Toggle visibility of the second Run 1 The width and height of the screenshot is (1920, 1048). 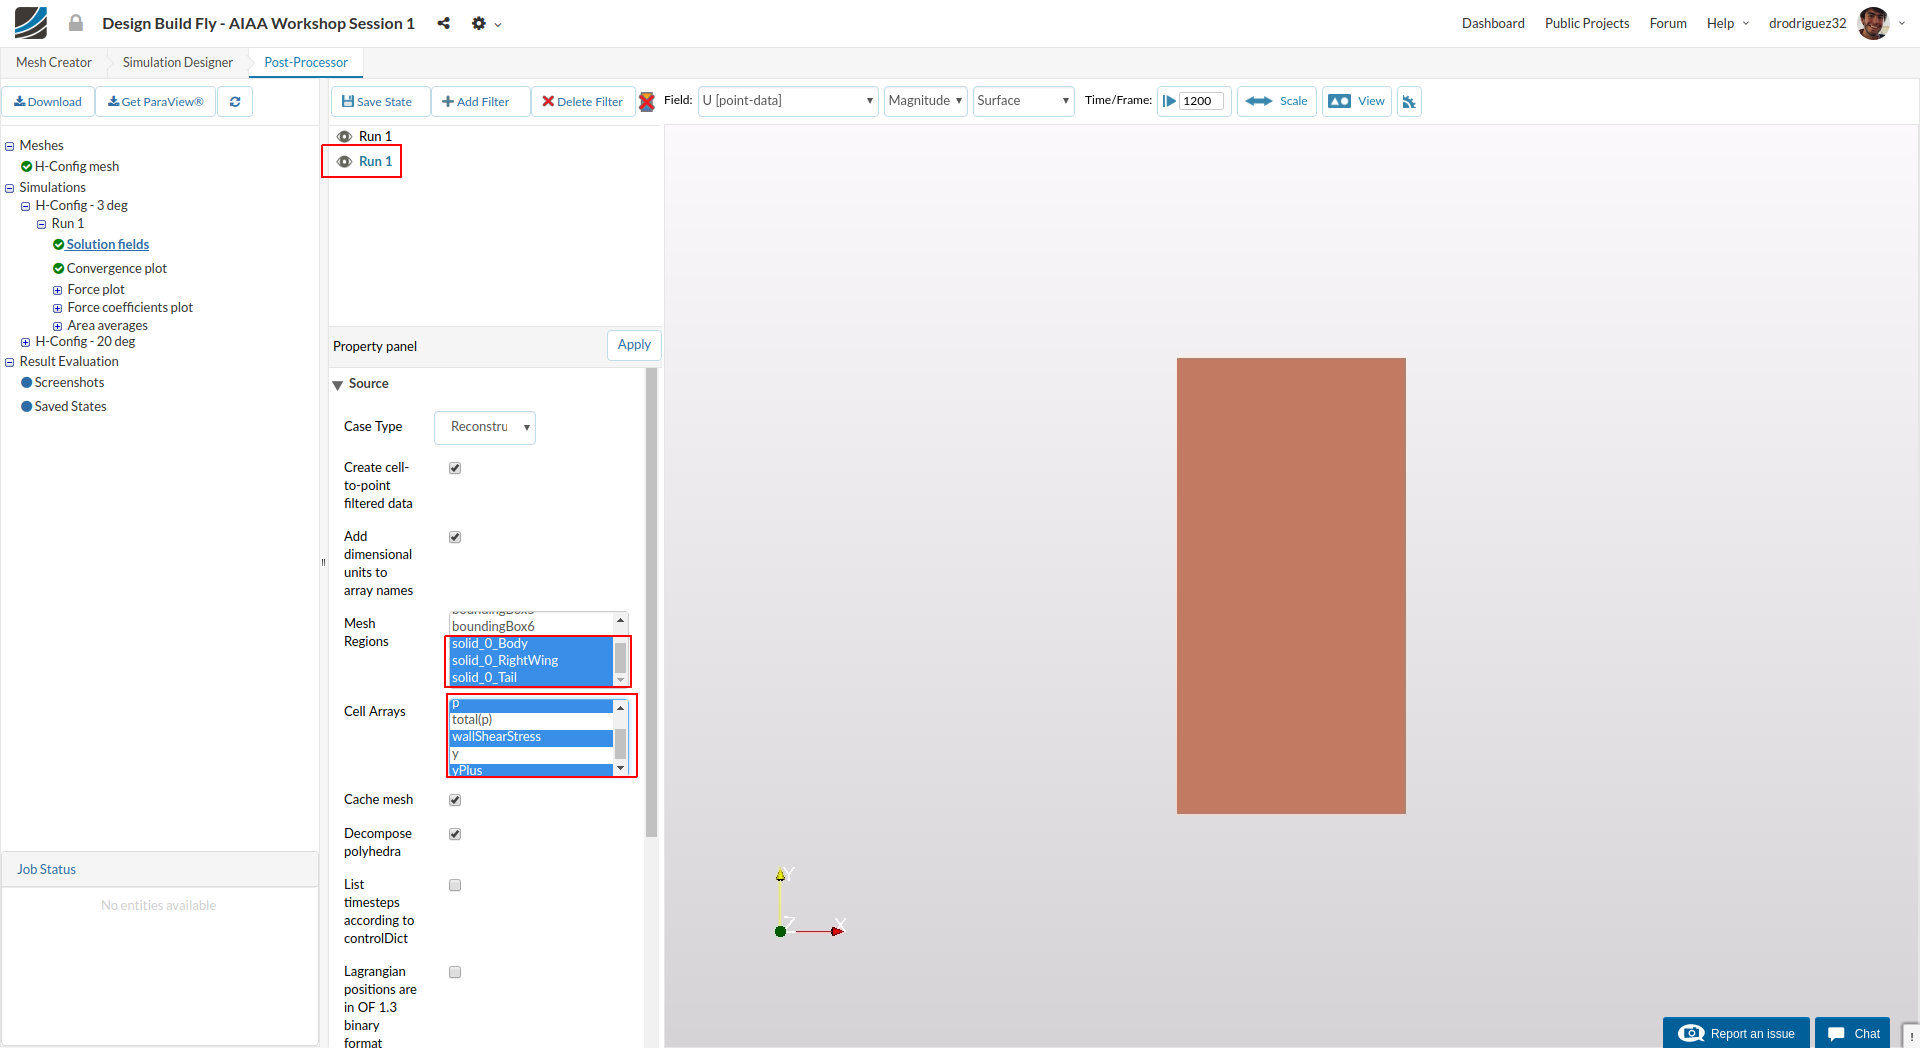tap(344, 162)
